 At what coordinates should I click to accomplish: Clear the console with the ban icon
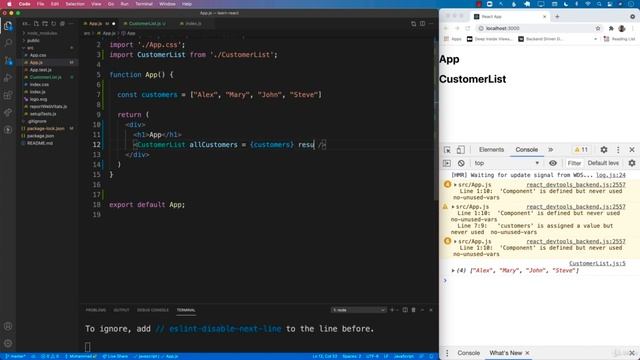[x=461, y=163]
